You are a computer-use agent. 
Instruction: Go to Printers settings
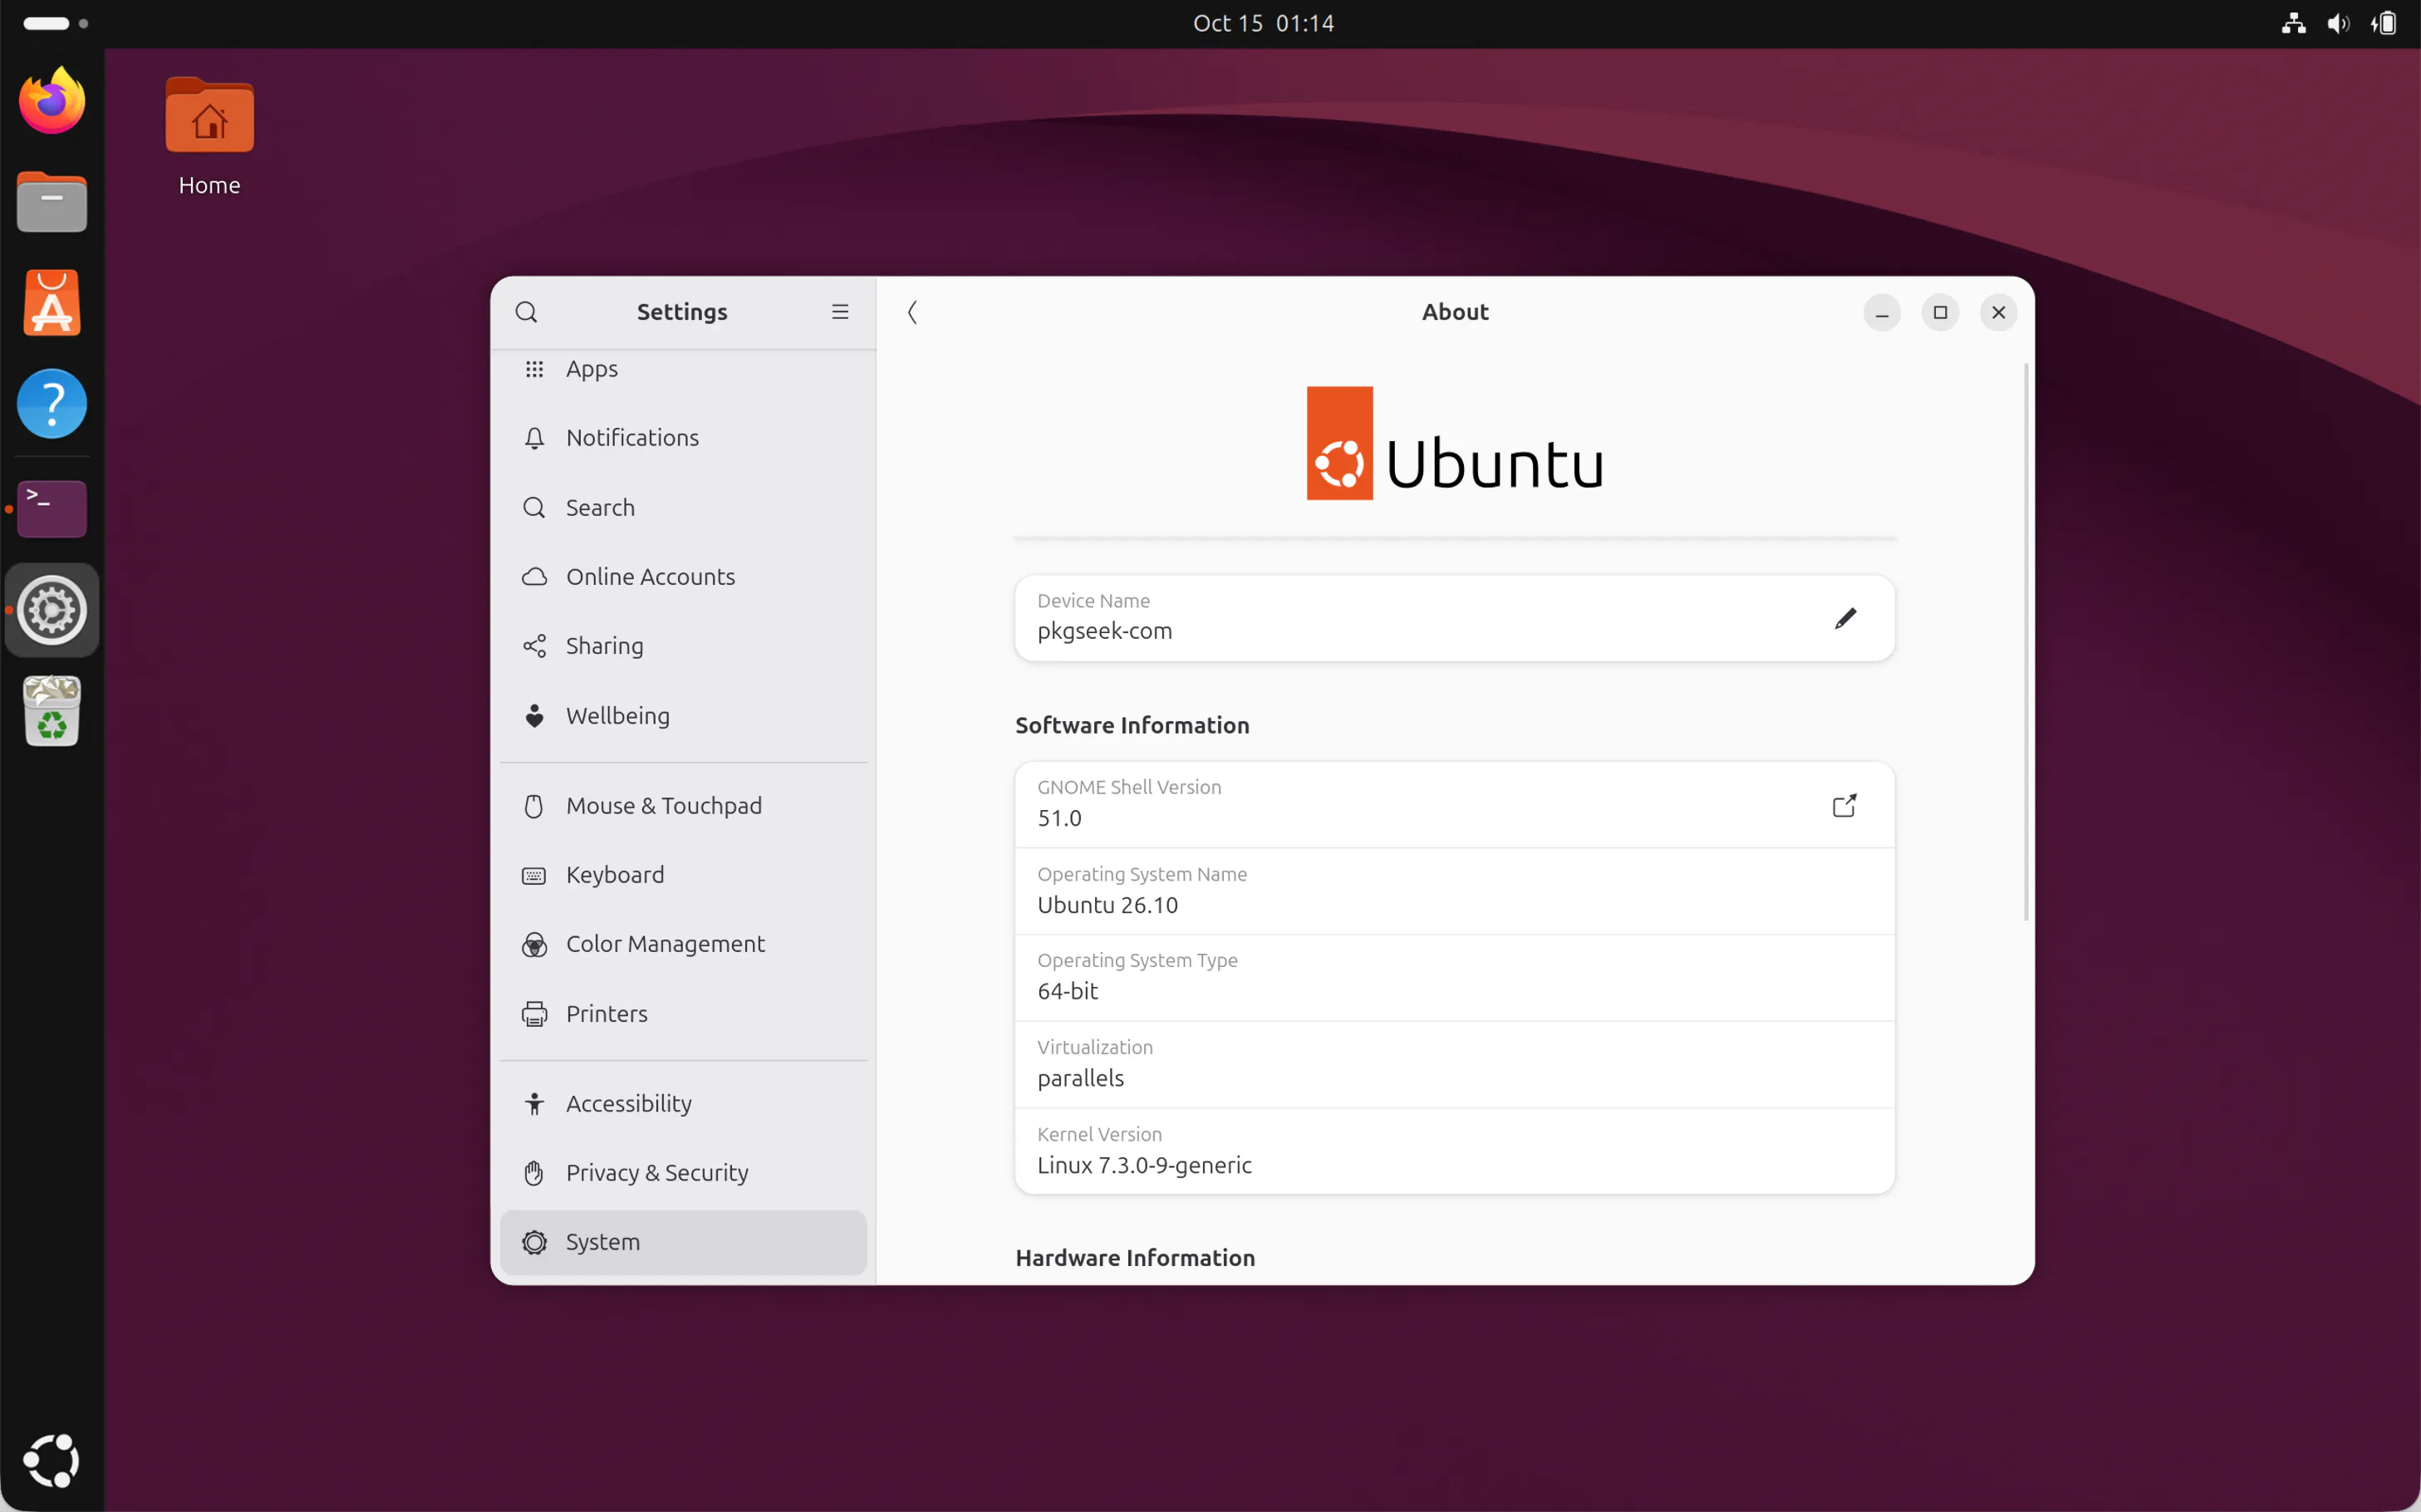683,1014
